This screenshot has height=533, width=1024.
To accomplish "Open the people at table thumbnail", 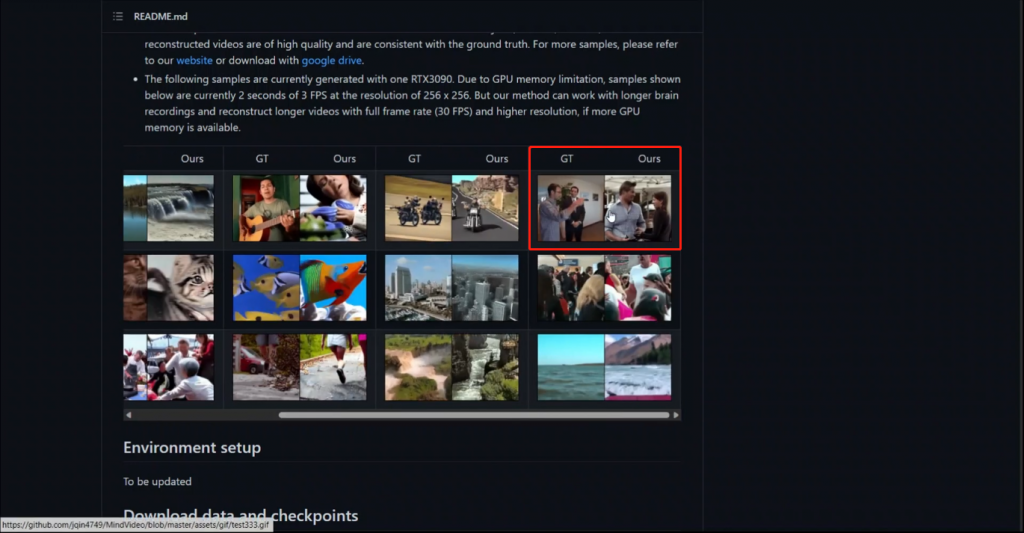I will click(168, 367).
